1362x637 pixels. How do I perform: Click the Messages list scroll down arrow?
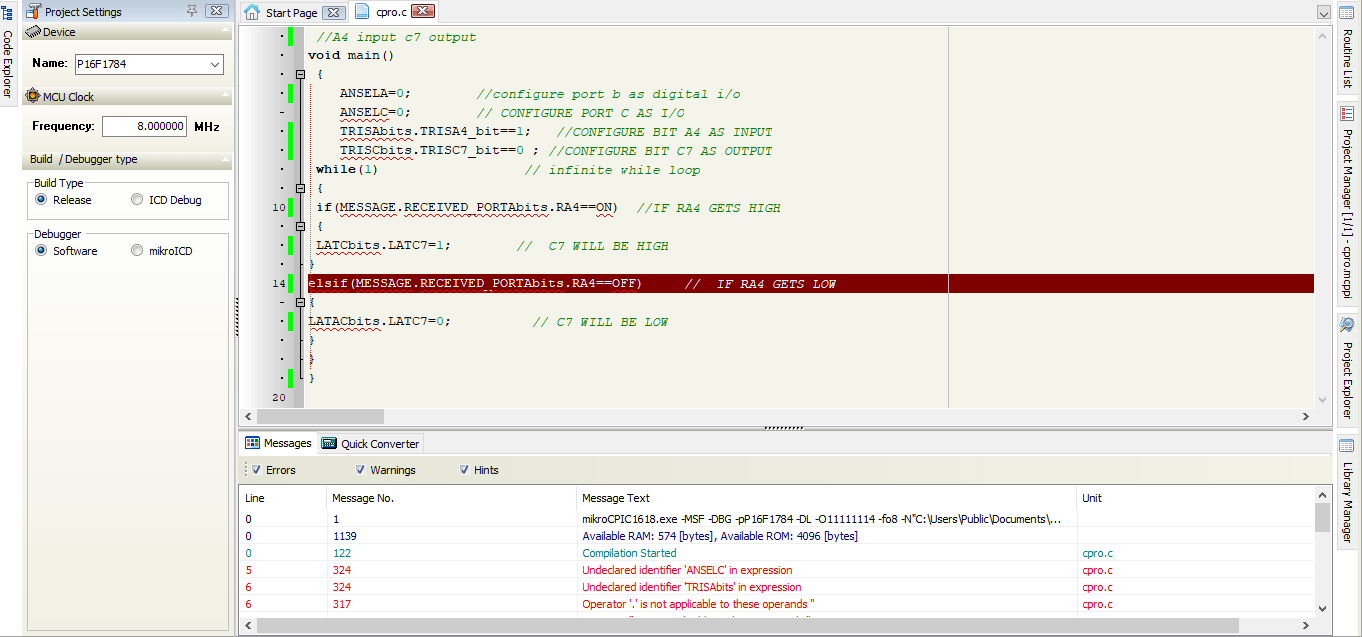pyautogui.click(x=1322, y=608)
